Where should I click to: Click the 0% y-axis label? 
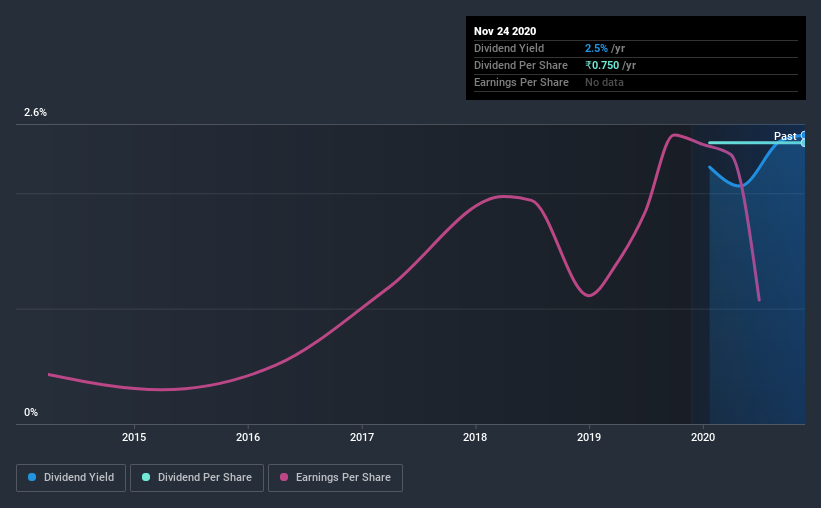pos(31,413)
